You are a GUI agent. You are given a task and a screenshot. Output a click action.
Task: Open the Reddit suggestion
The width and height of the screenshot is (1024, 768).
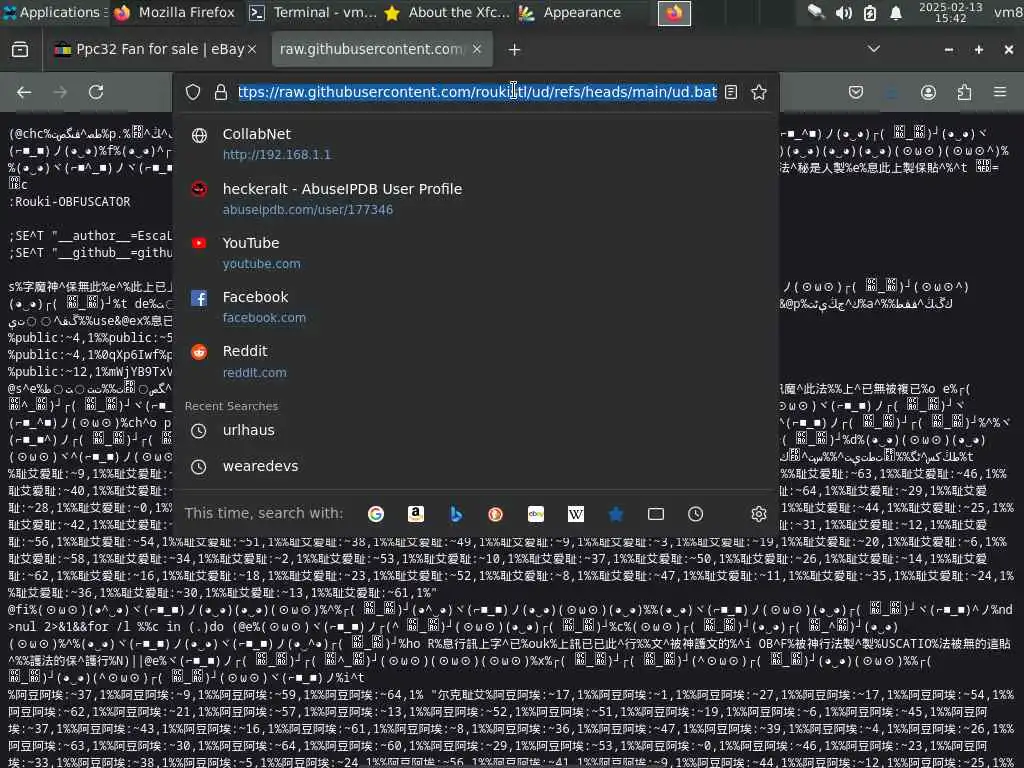pos(476,361)
